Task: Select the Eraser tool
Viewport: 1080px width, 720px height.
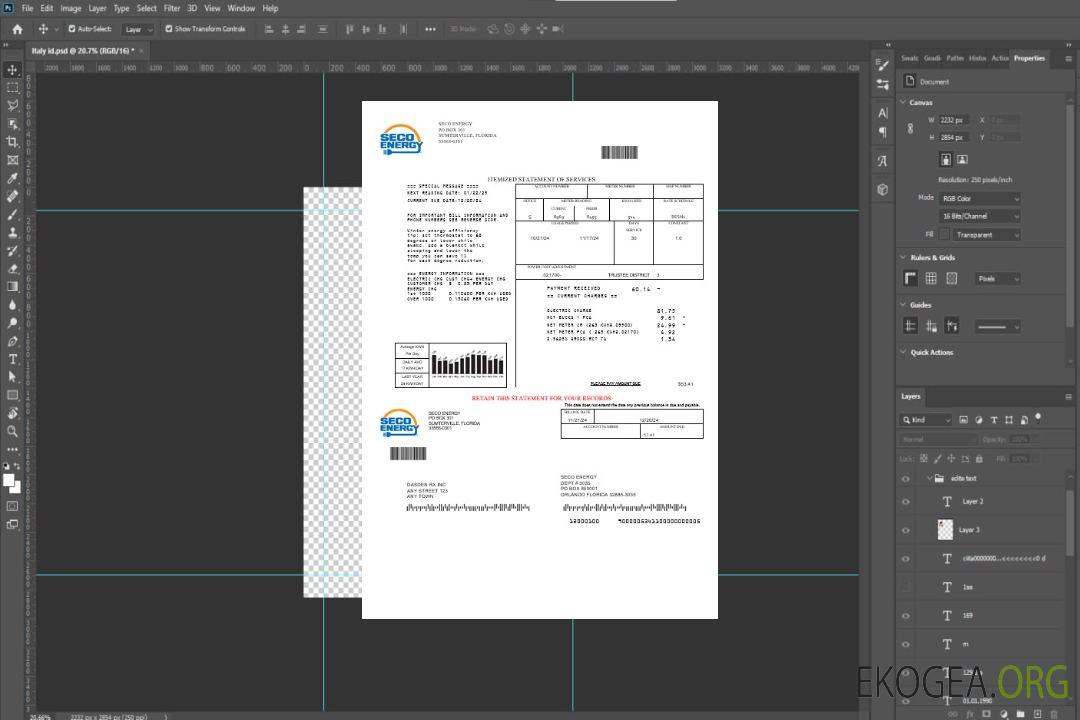Action: 13,268
